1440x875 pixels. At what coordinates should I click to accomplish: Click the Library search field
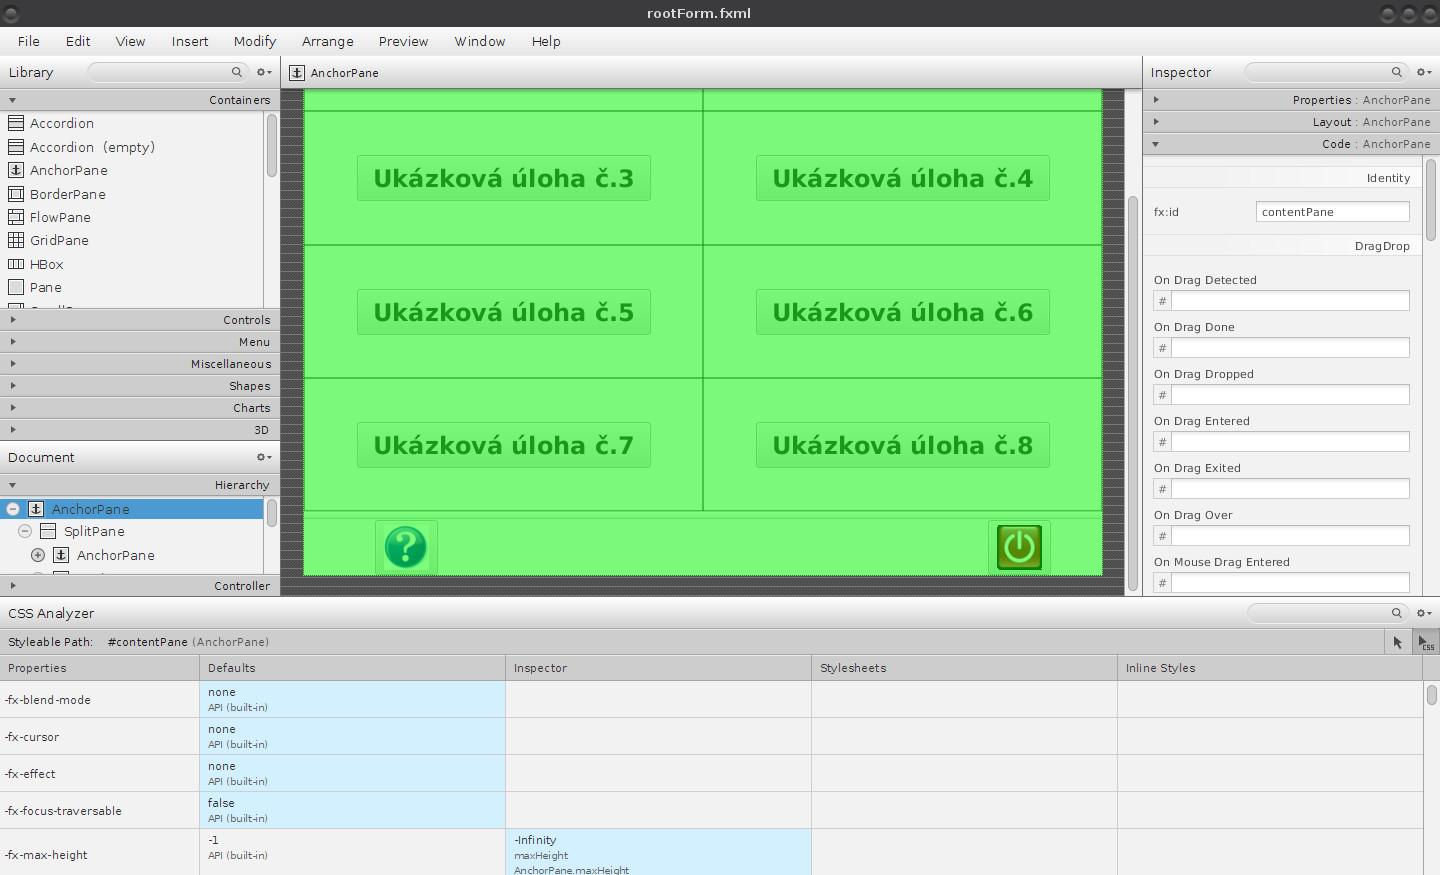click(x=167, y=72)
